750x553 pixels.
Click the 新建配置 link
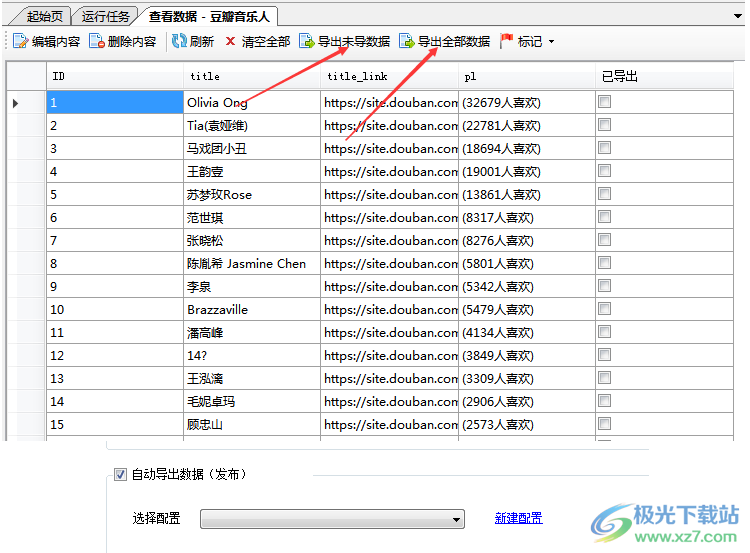(x=518, y=518)
